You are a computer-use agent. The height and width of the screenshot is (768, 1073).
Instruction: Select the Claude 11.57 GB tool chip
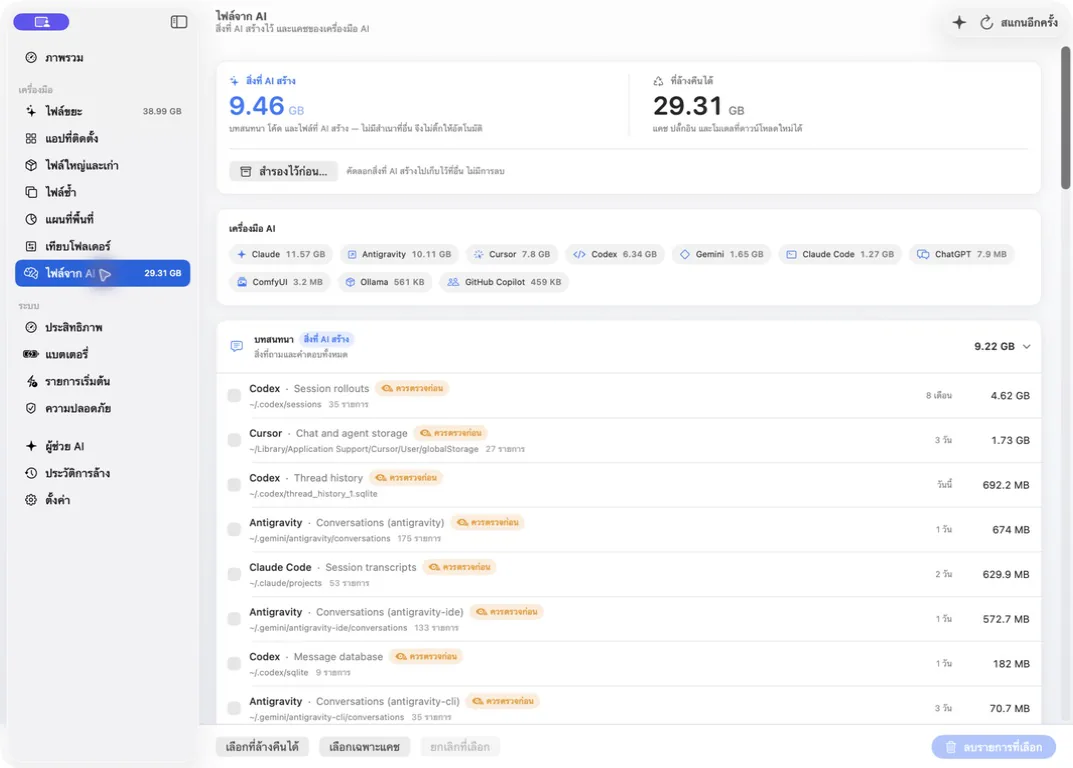(x=281, y=254)
